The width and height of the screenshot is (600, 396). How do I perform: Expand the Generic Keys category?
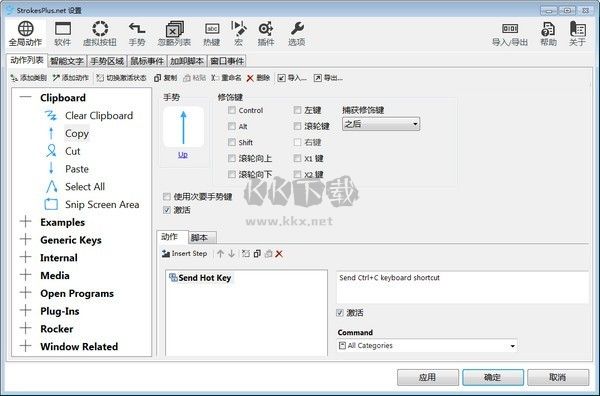tap(26, 240)
